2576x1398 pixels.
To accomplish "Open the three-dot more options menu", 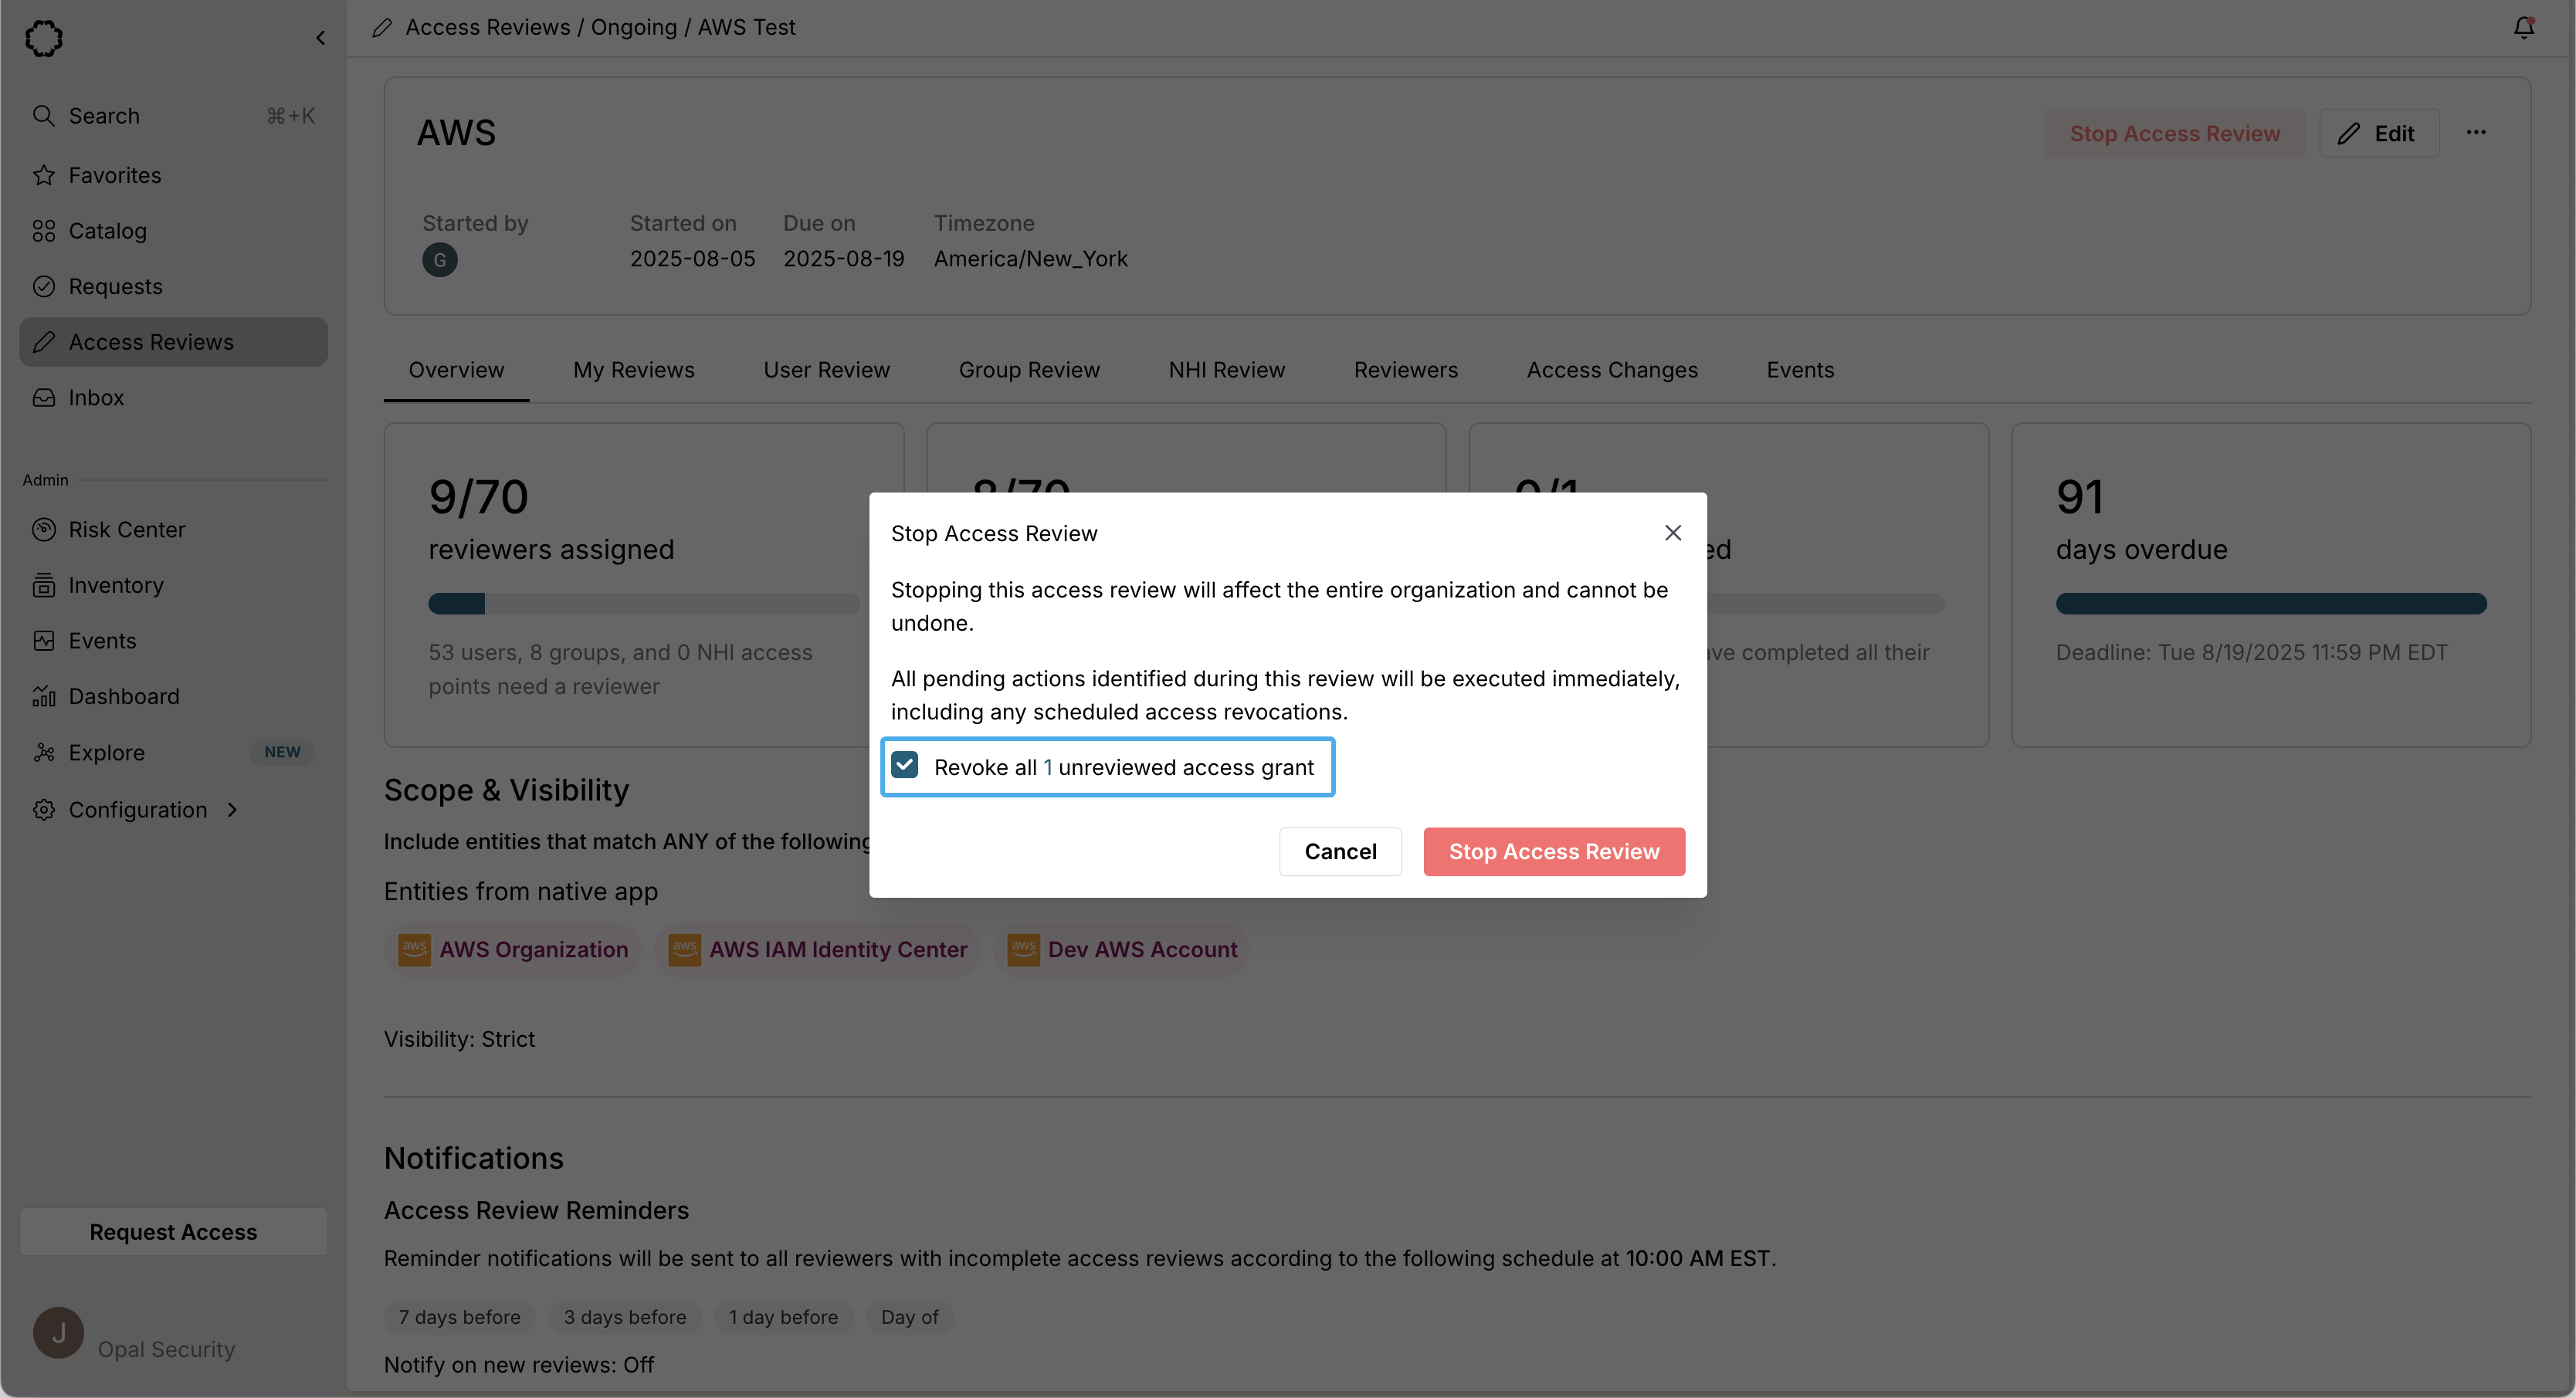I will click(2476, 133).
